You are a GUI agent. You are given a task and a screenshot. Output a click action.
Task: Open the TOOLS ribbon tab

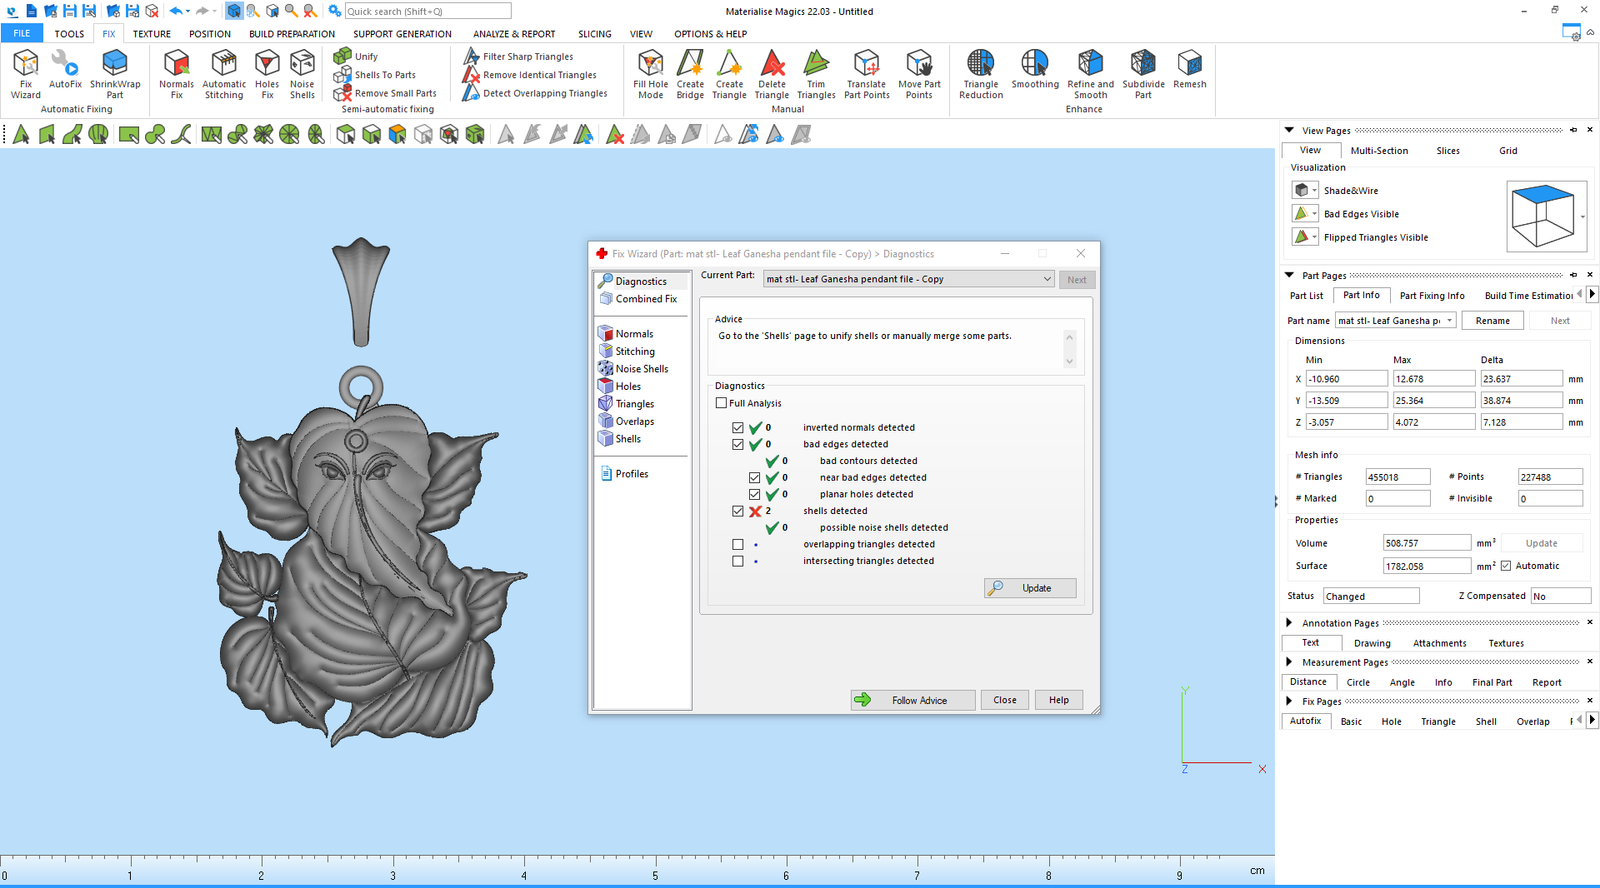pos(69,33)
